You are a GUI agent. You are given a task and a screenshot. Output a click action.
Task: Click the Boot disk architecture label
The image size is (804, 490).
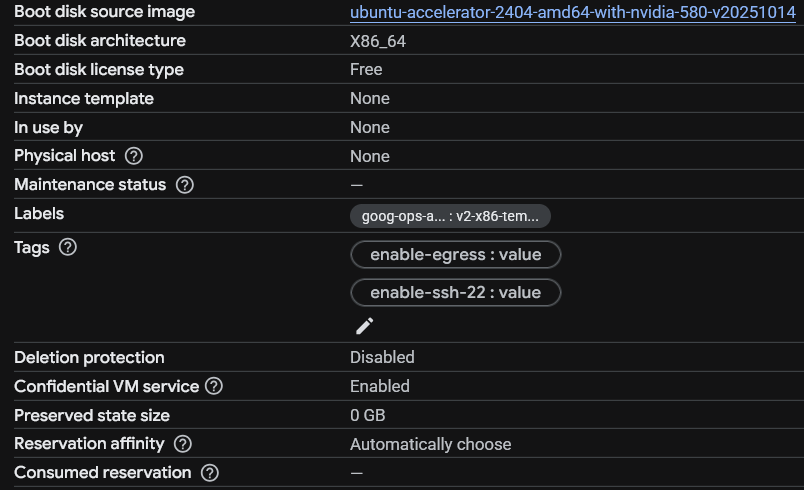click(x=100, y=40)
